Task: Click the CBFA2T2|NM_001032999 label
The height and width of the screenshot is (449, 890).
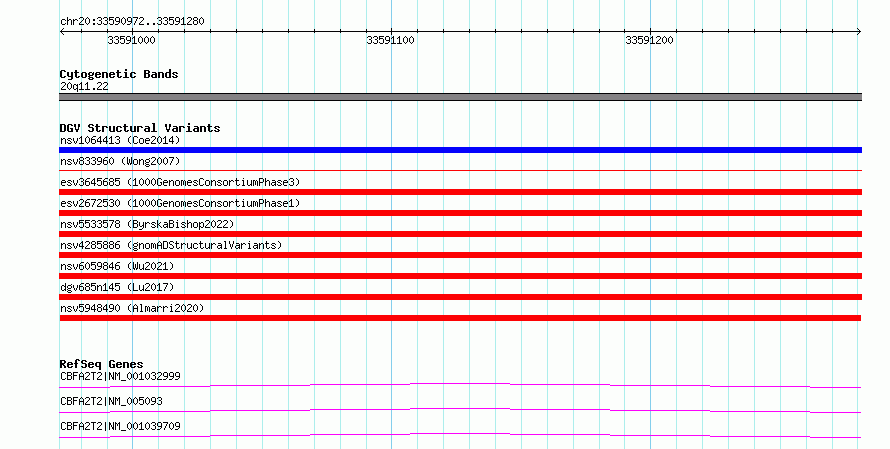Action: pos(120,376)
